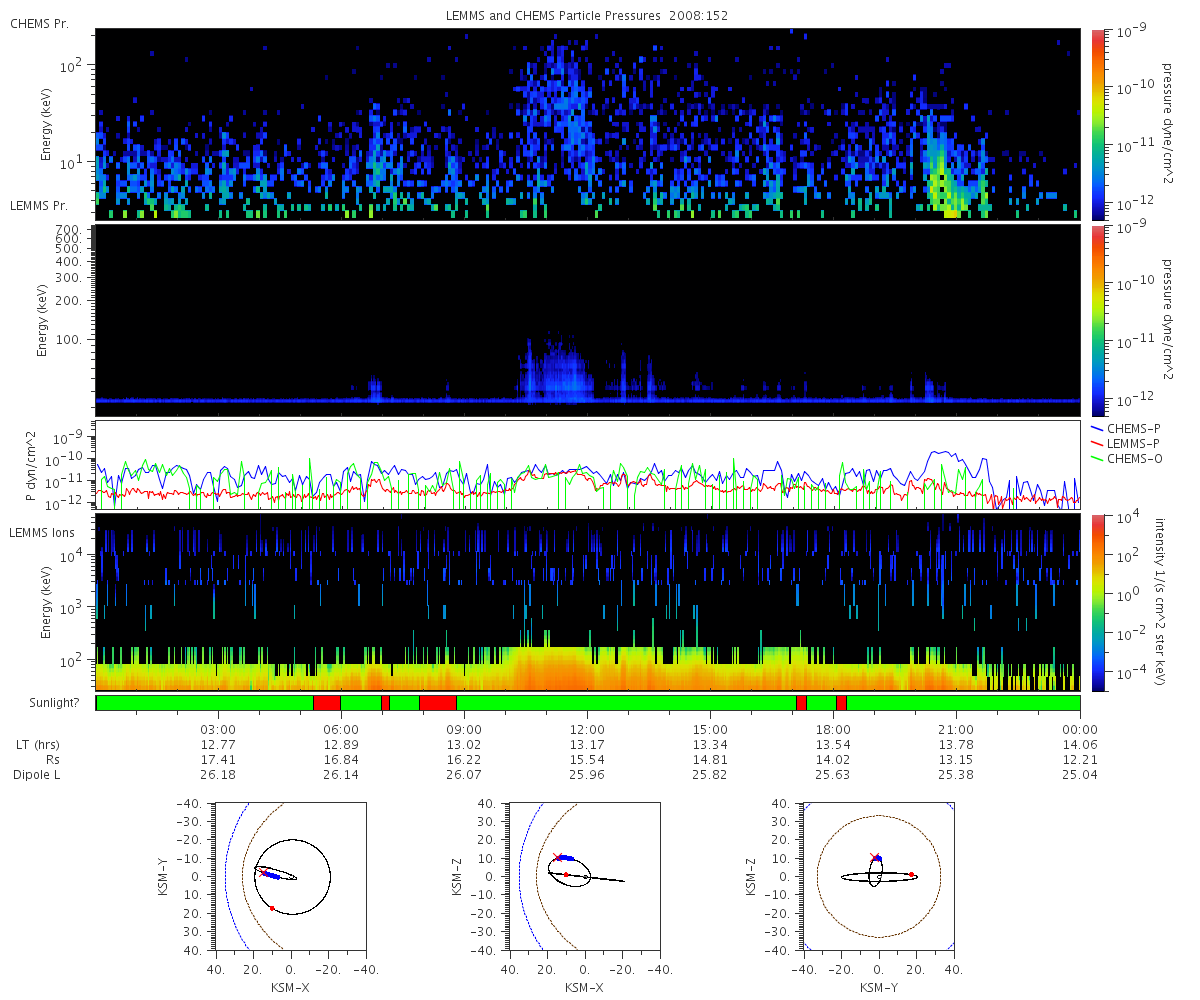Click the 21:00 time axis label
This screenshot has height=1000, width=1200.
[x=957, y=729]
